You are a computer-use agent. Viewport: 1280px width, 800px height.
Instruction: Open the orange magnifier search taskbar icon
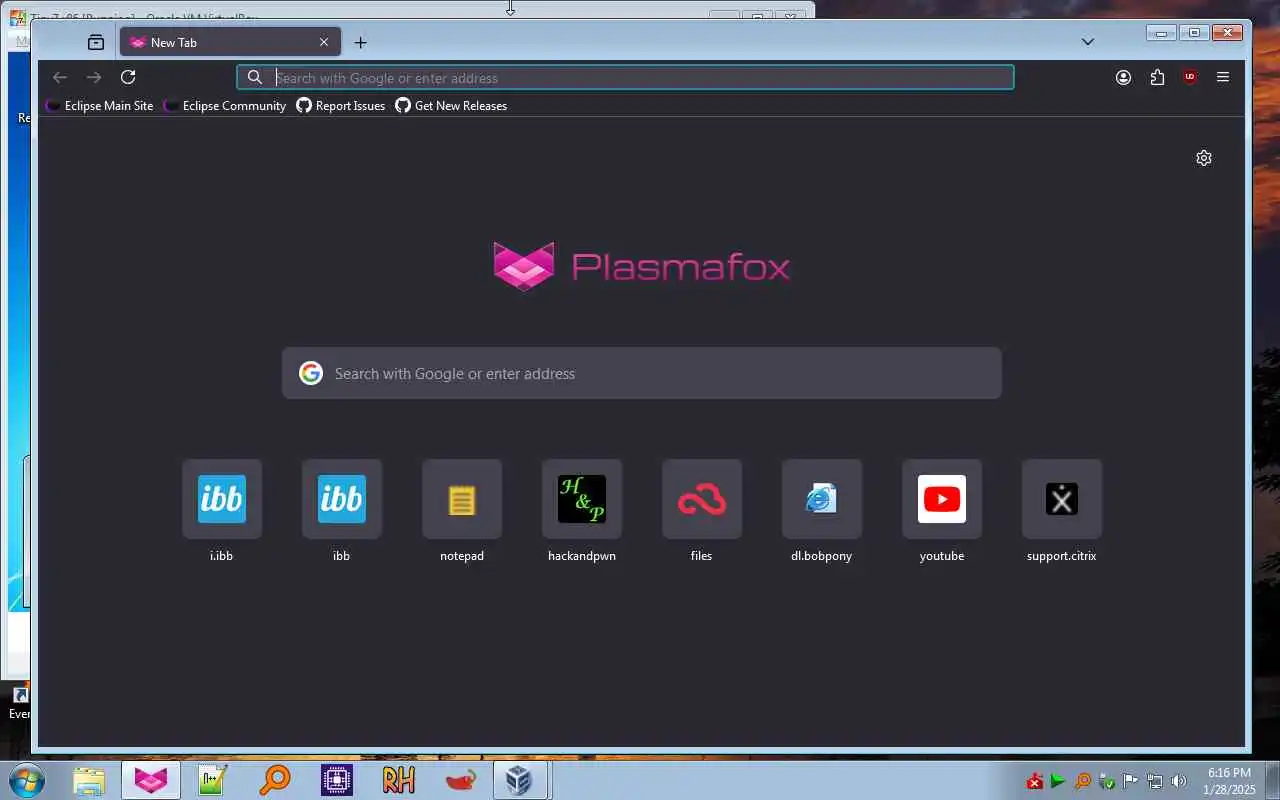[x=274, y=780]
